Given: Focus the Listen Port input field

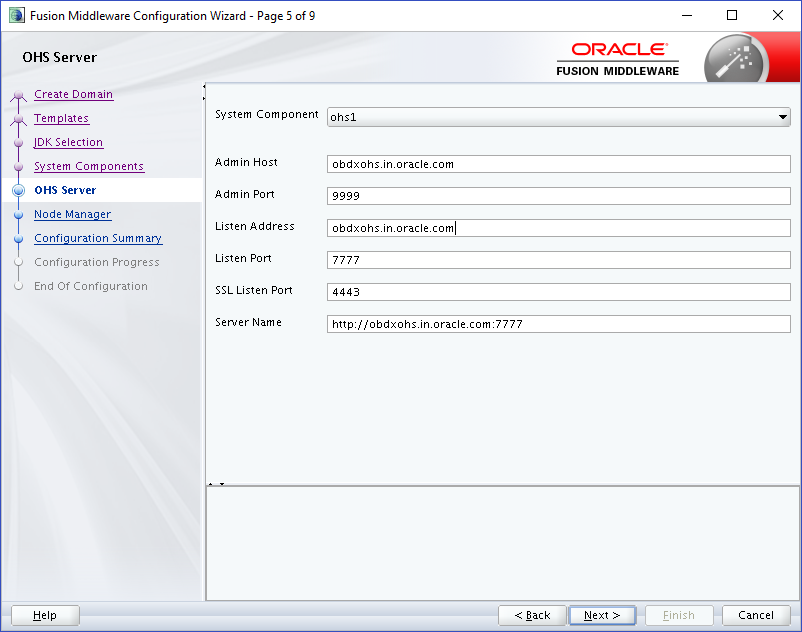Looking at the screenshot, I should [558, 260].
